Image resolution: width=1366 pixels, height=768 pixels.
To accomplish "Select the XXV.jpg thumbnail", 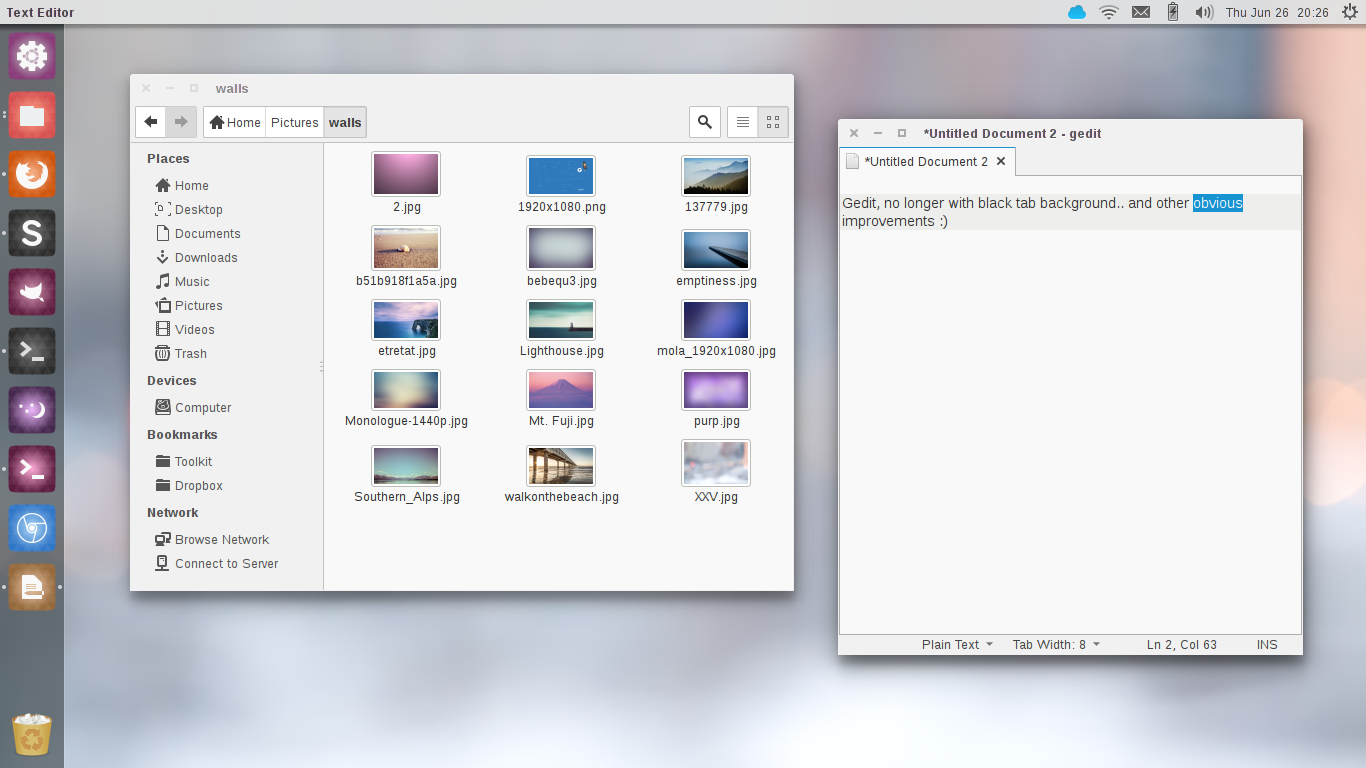I will (x=716, y=463).
